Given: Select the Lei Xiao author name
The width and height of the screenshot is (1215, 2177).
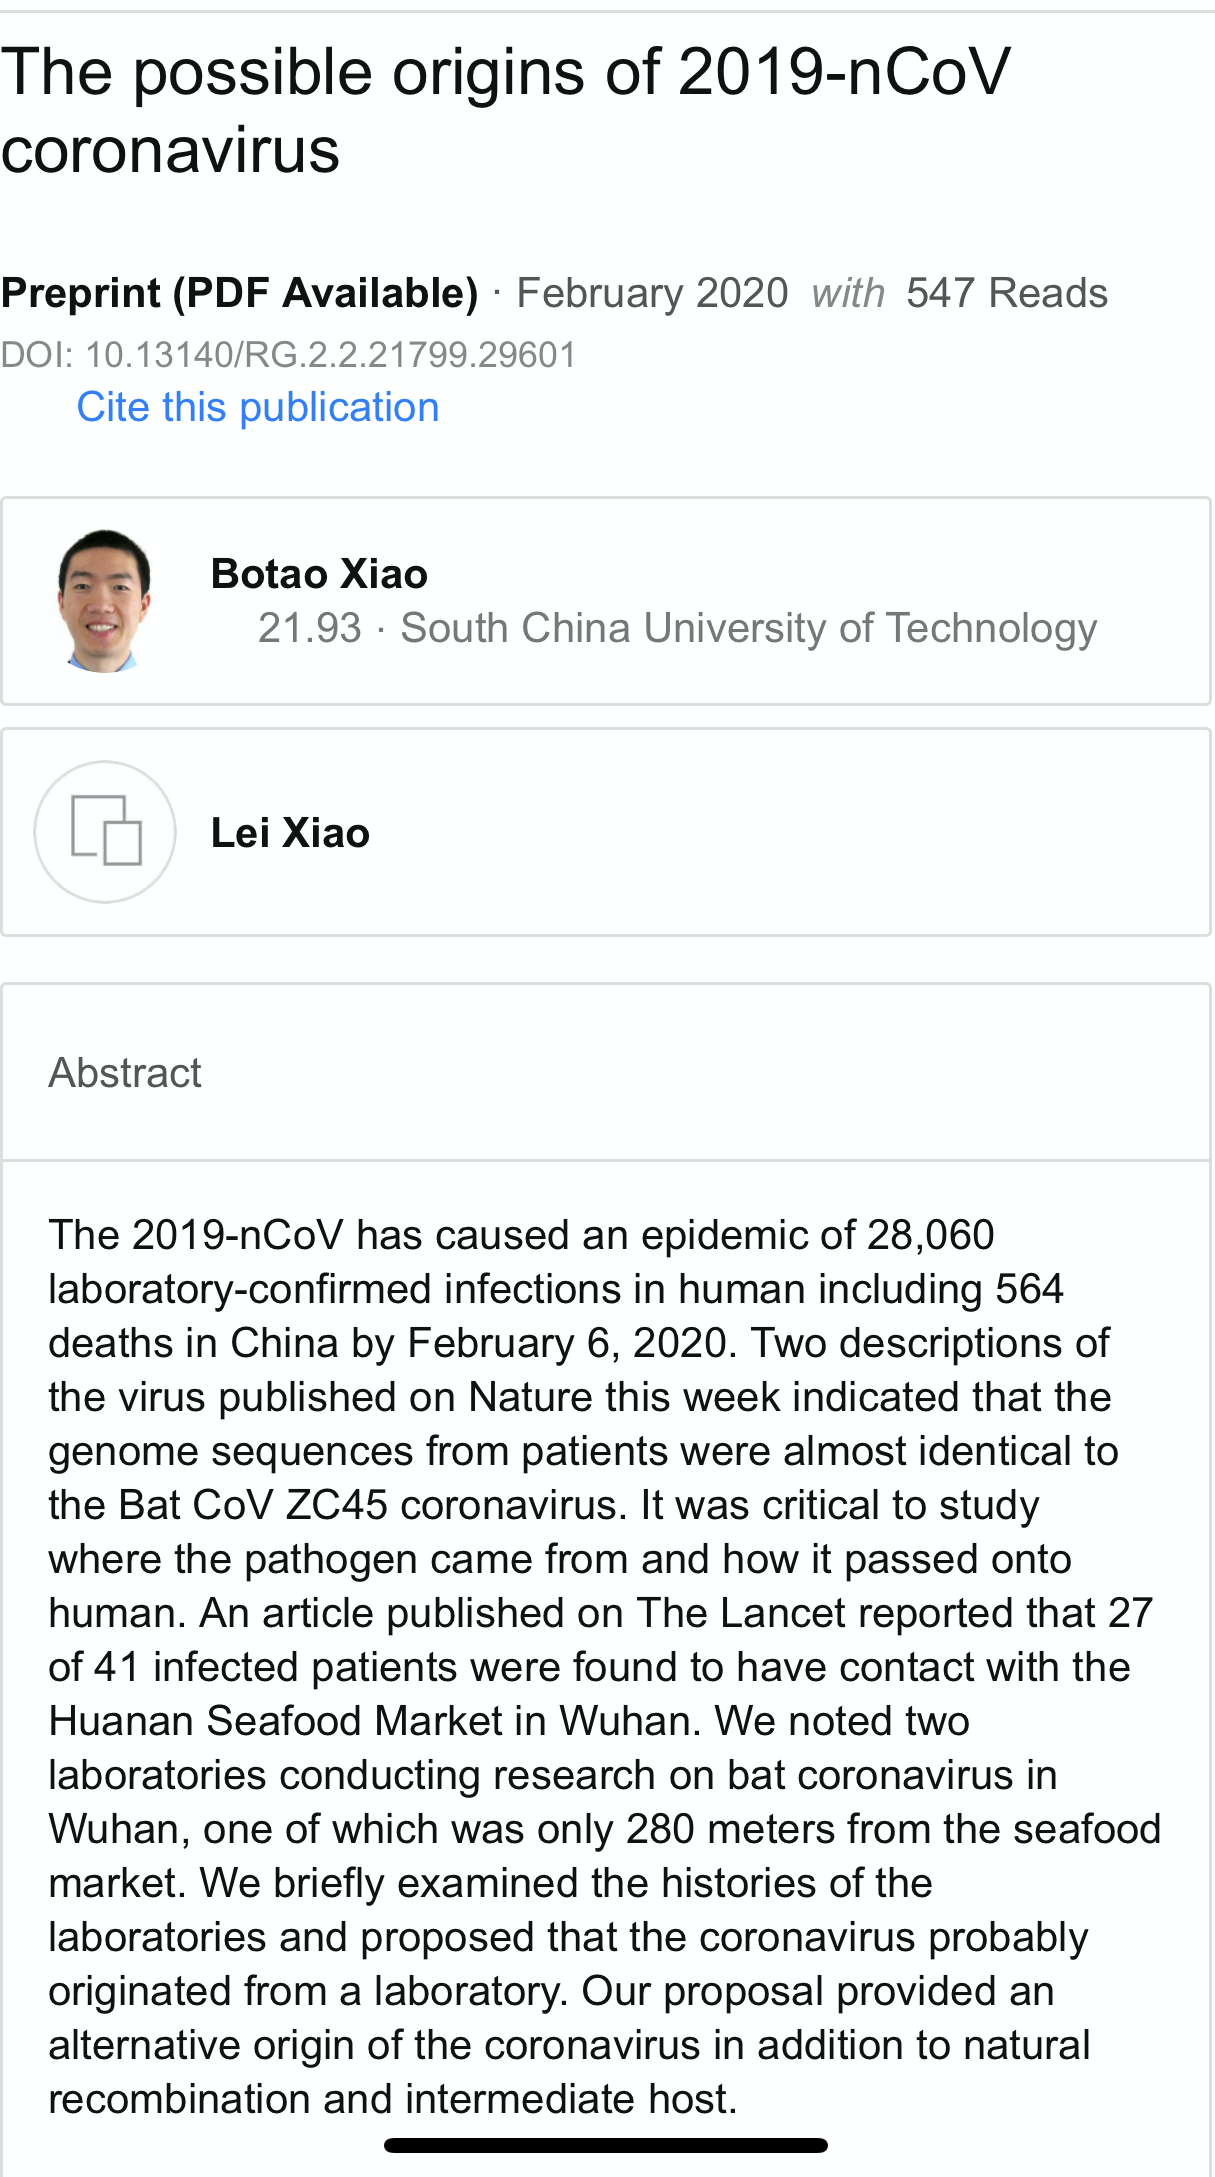Looking at the screenshot, I should 290,833.
